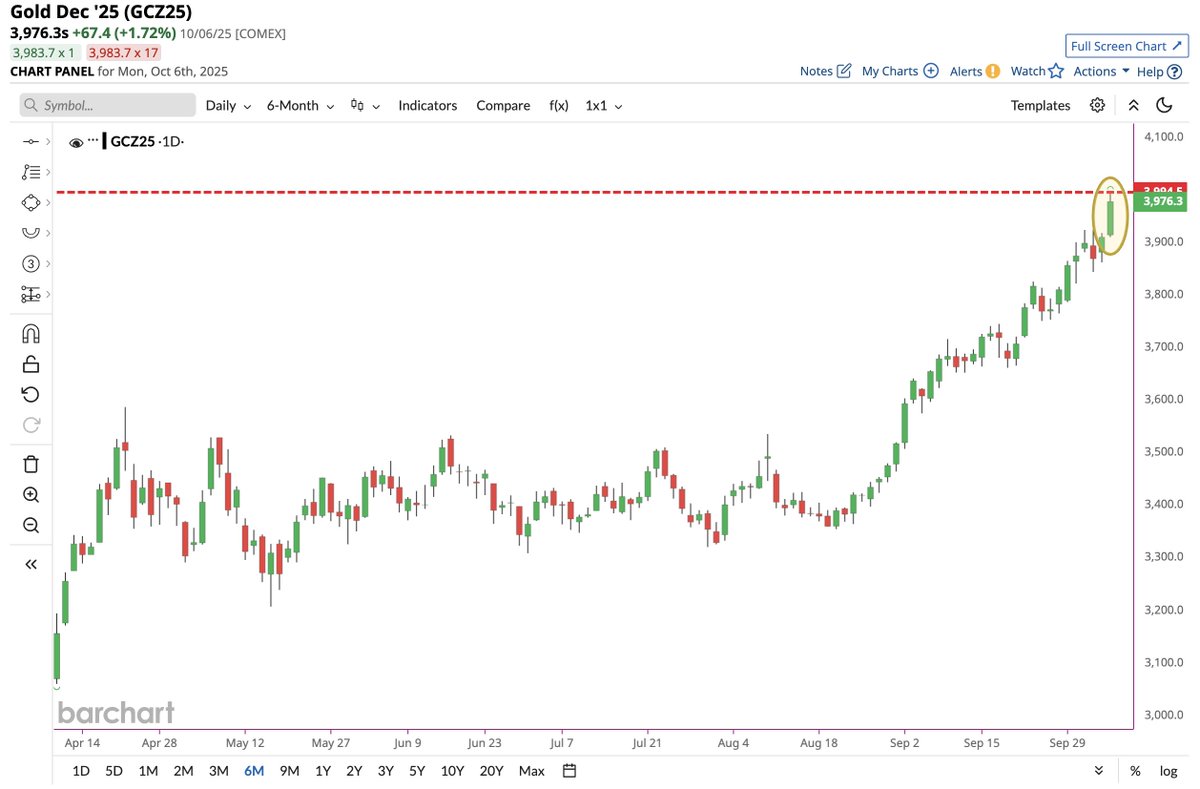
Task: Click the red 3,994.5 price line label
Action: click(1161, 190)
